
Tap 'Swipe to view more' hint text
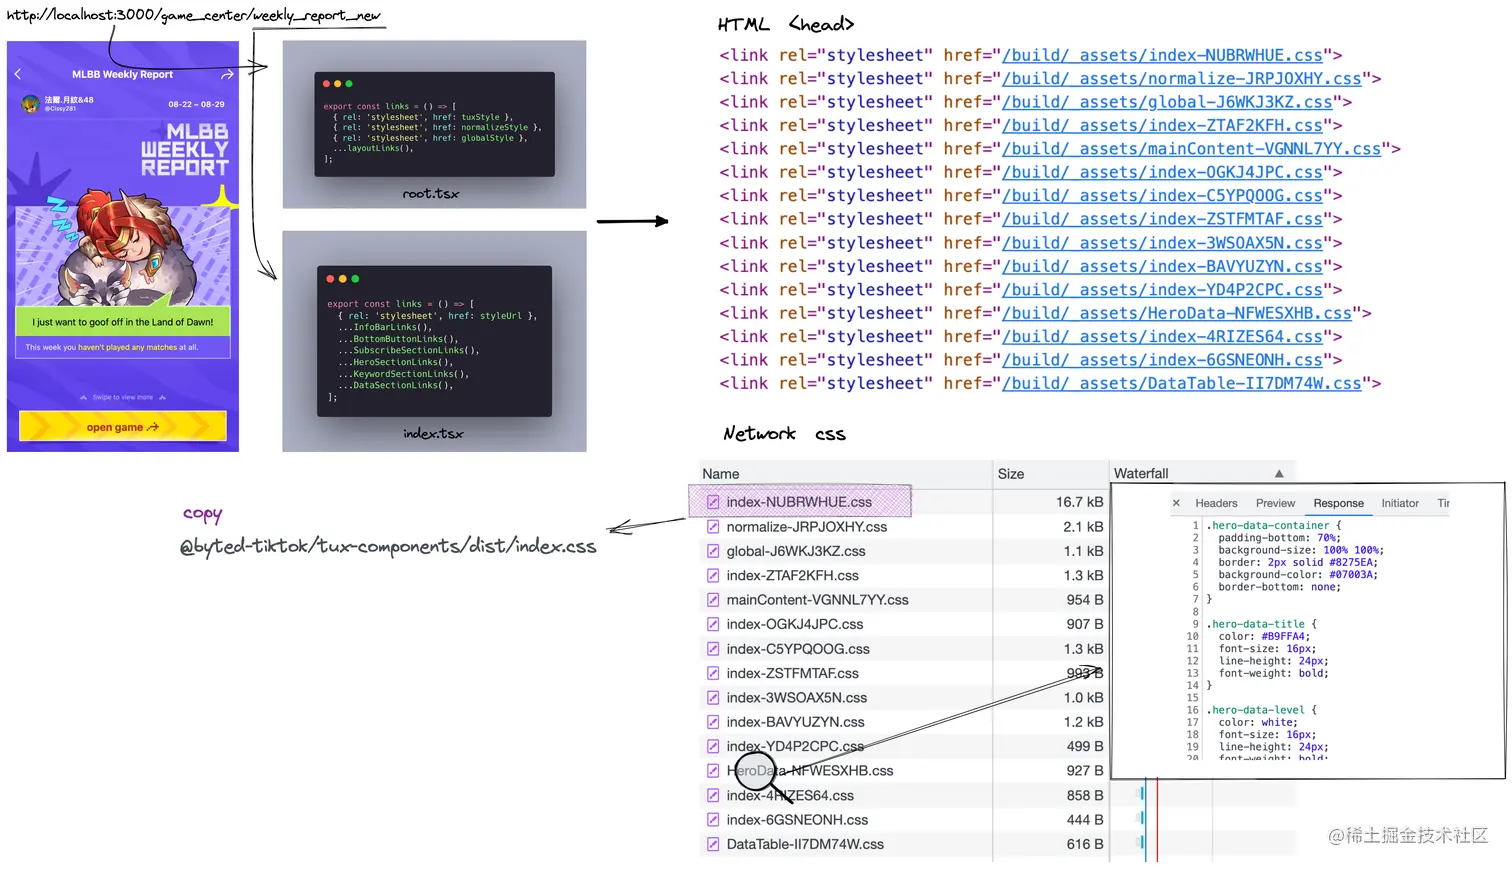123,397
